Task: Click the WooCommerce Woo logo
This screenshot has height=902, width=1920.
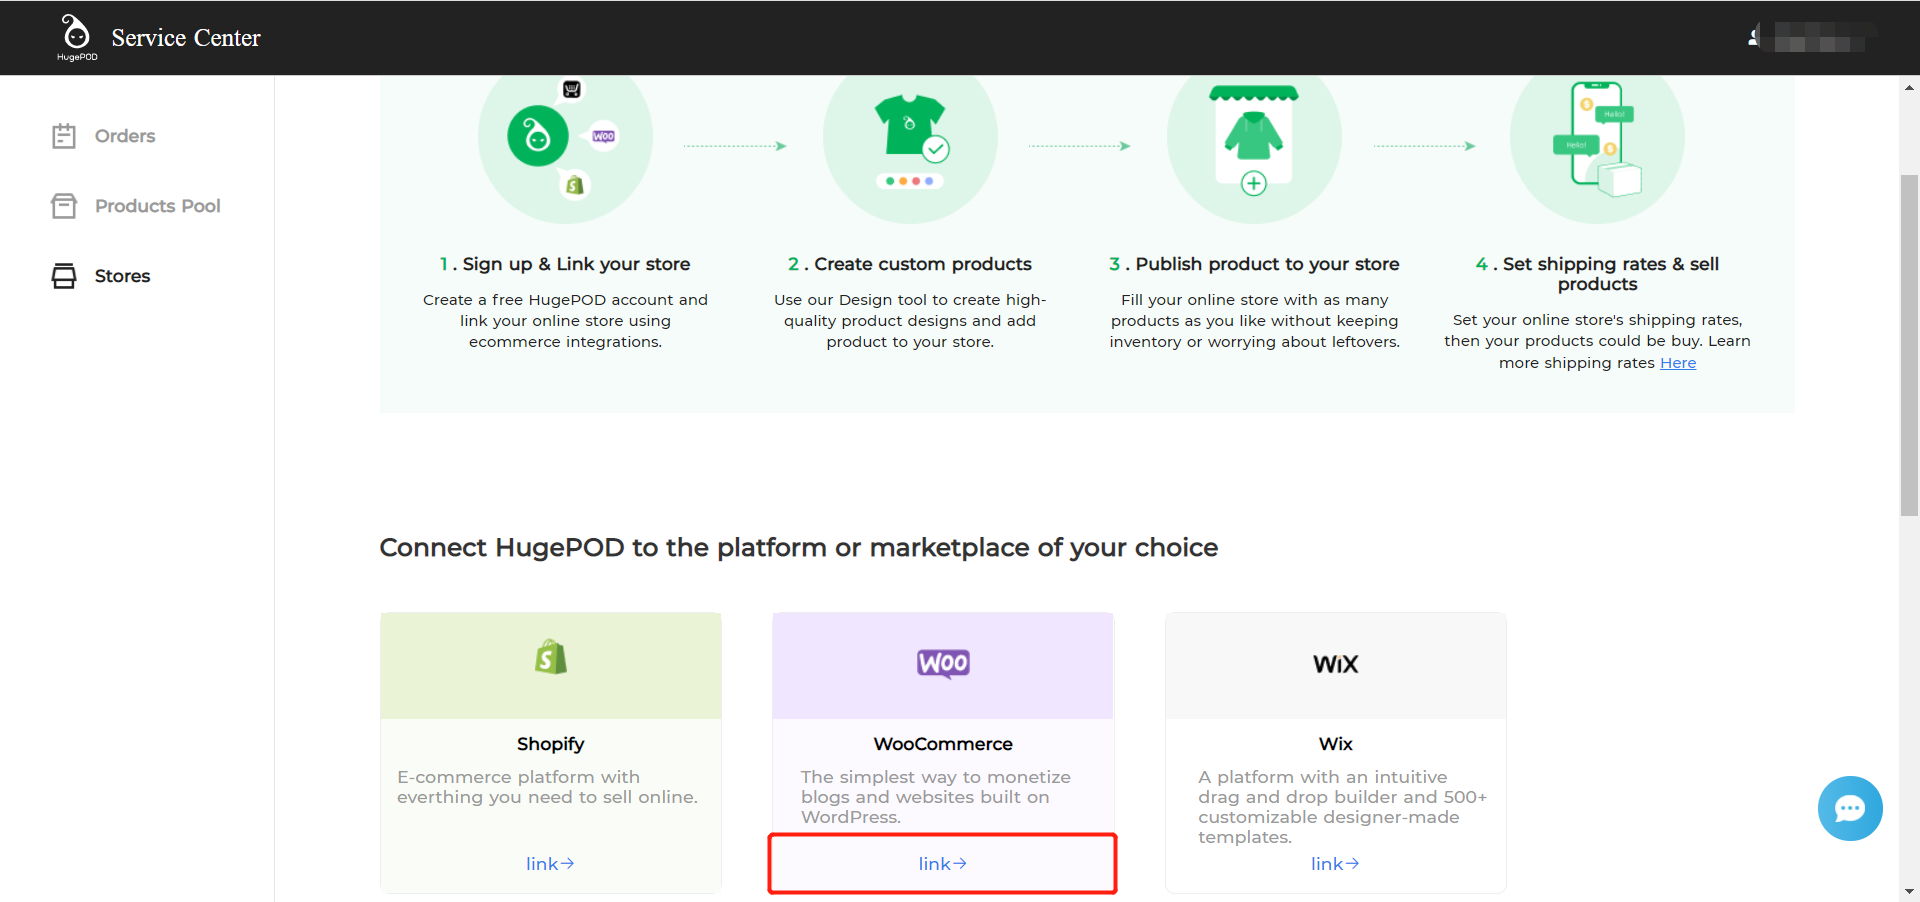Action: click(943, 663)
